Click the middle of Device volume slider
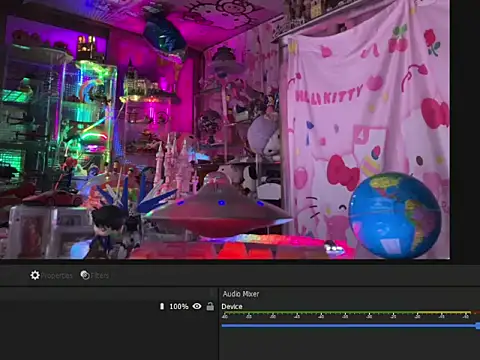 point(351,325)
